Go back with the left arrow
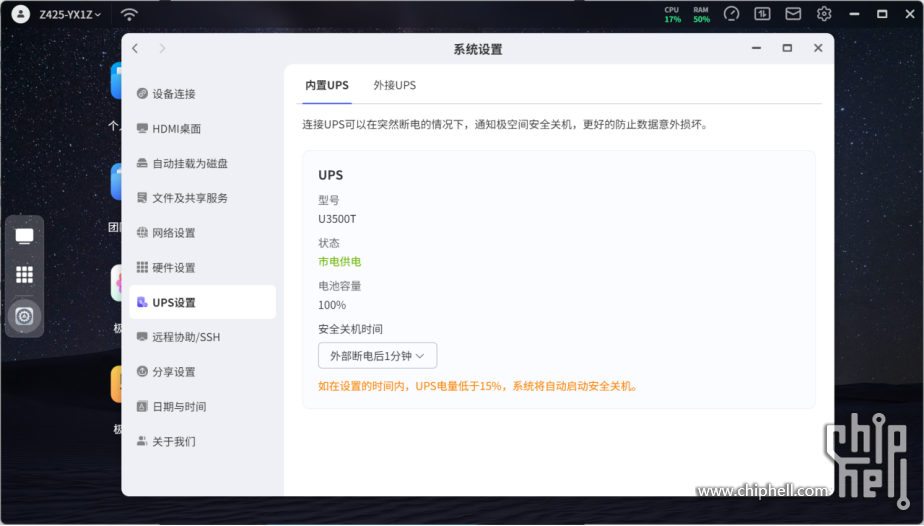 tap(136, 48)
